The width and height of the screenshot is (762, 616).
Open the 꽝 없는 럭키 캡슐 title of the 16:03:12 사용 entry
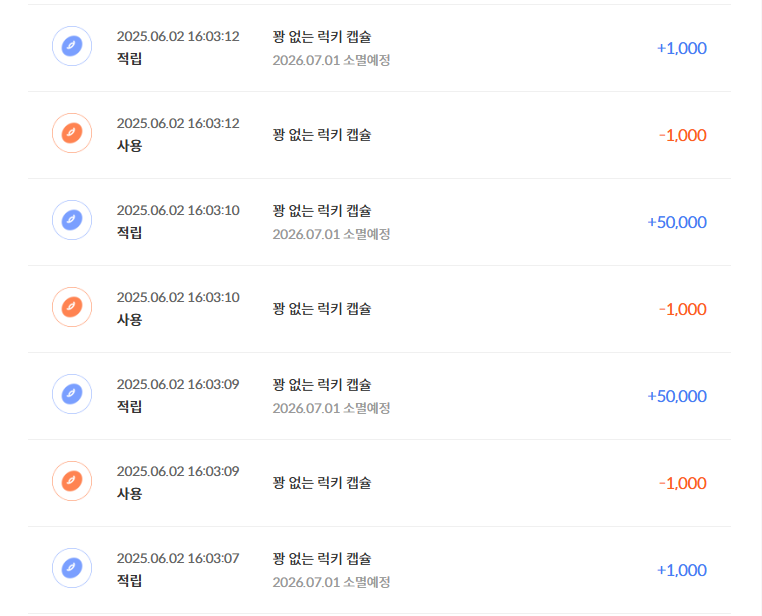pos(322,135)
